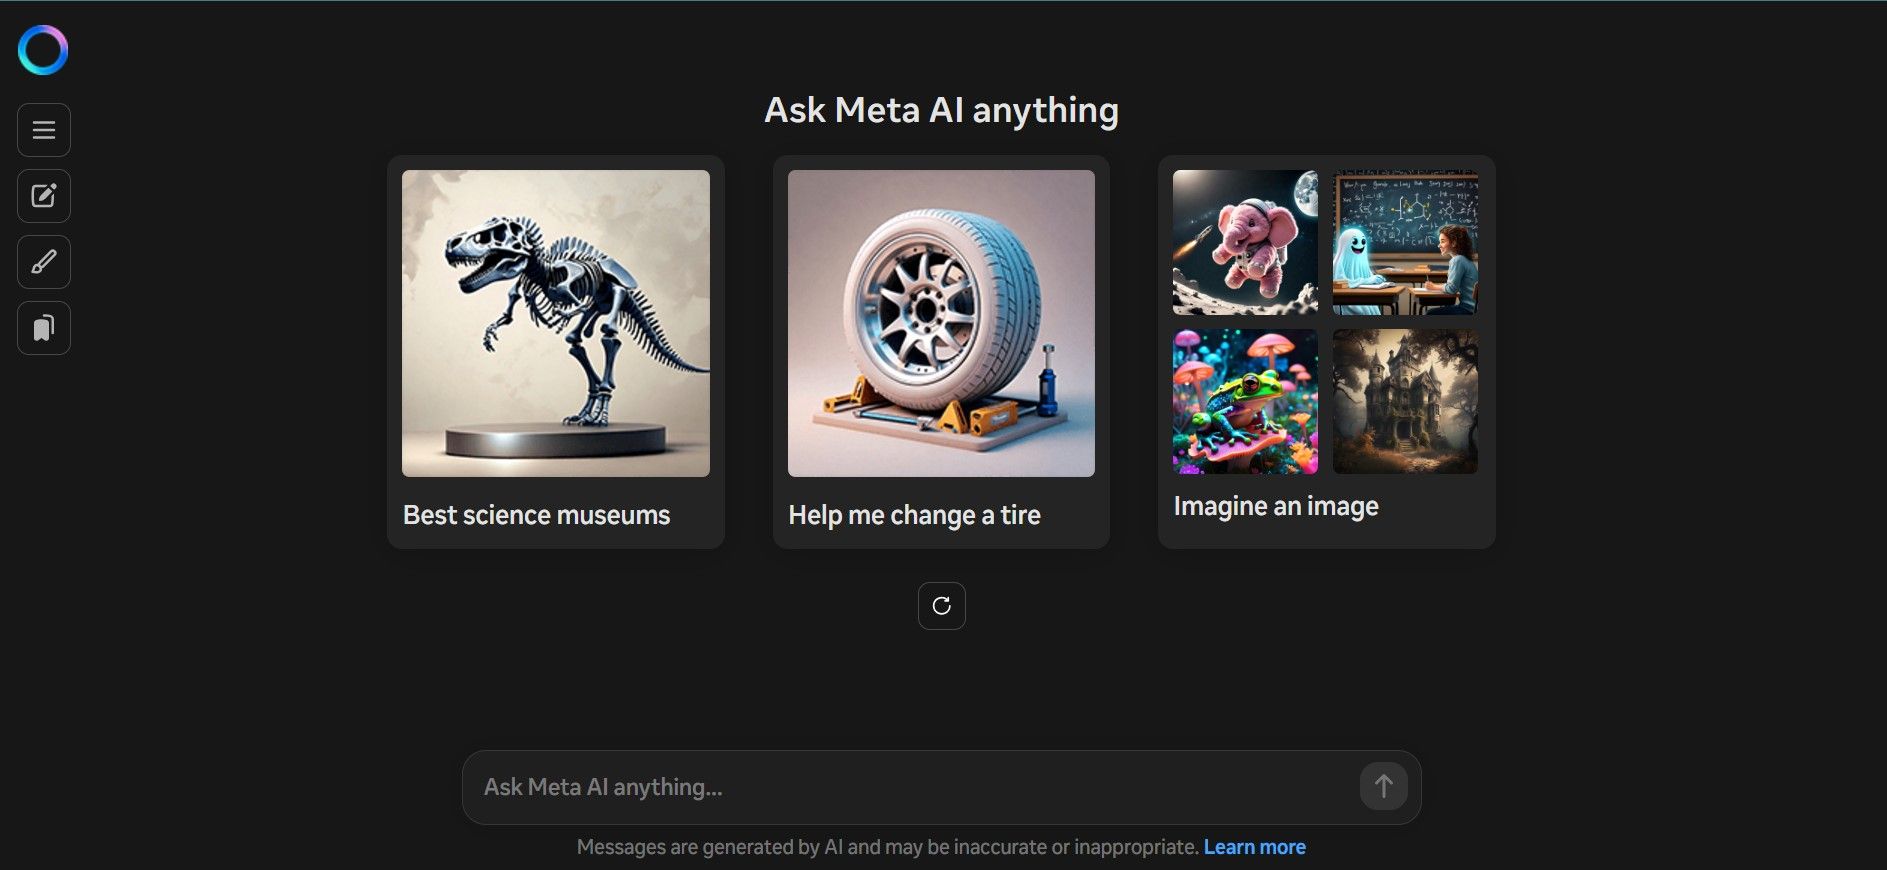Viewport: 1887px width, 870px height.
Task: Select the Help me change a tire prompt
Action: pos(940,350)
